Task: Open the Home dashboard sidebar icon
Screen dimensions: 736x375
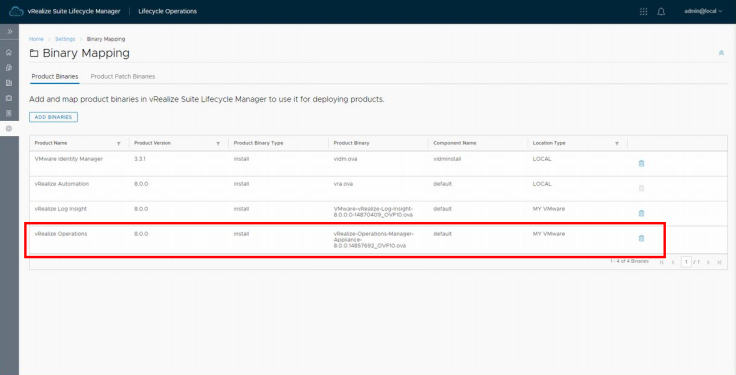Action: (x=9, y=52)
